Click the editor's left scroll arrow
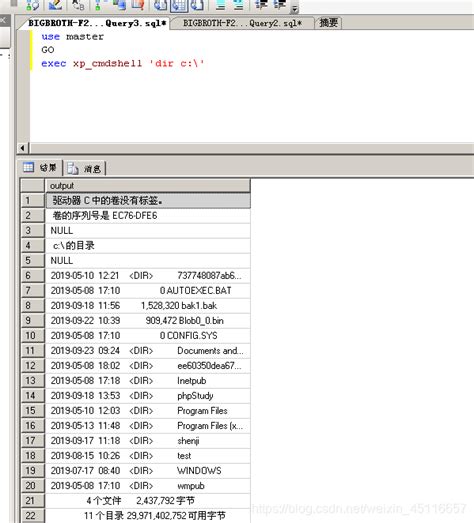The width and height of the screenshot is (474, 523). (23, 148)
